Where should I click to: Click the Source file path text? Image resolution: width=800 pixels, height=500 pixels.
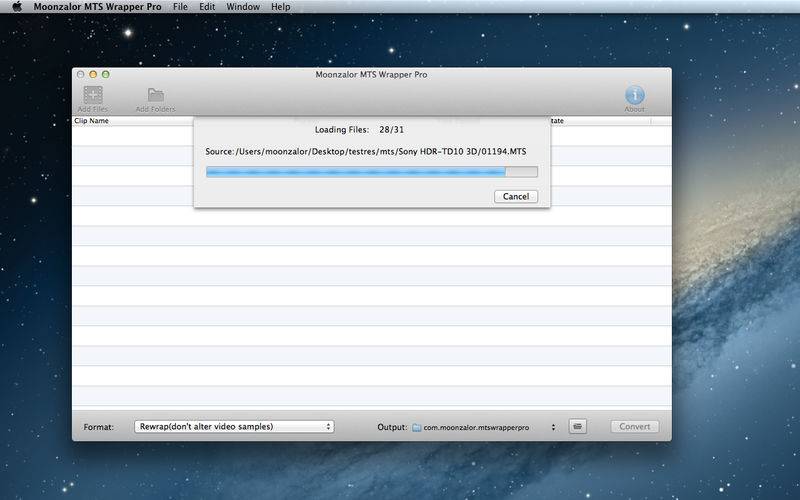[366, 152]
